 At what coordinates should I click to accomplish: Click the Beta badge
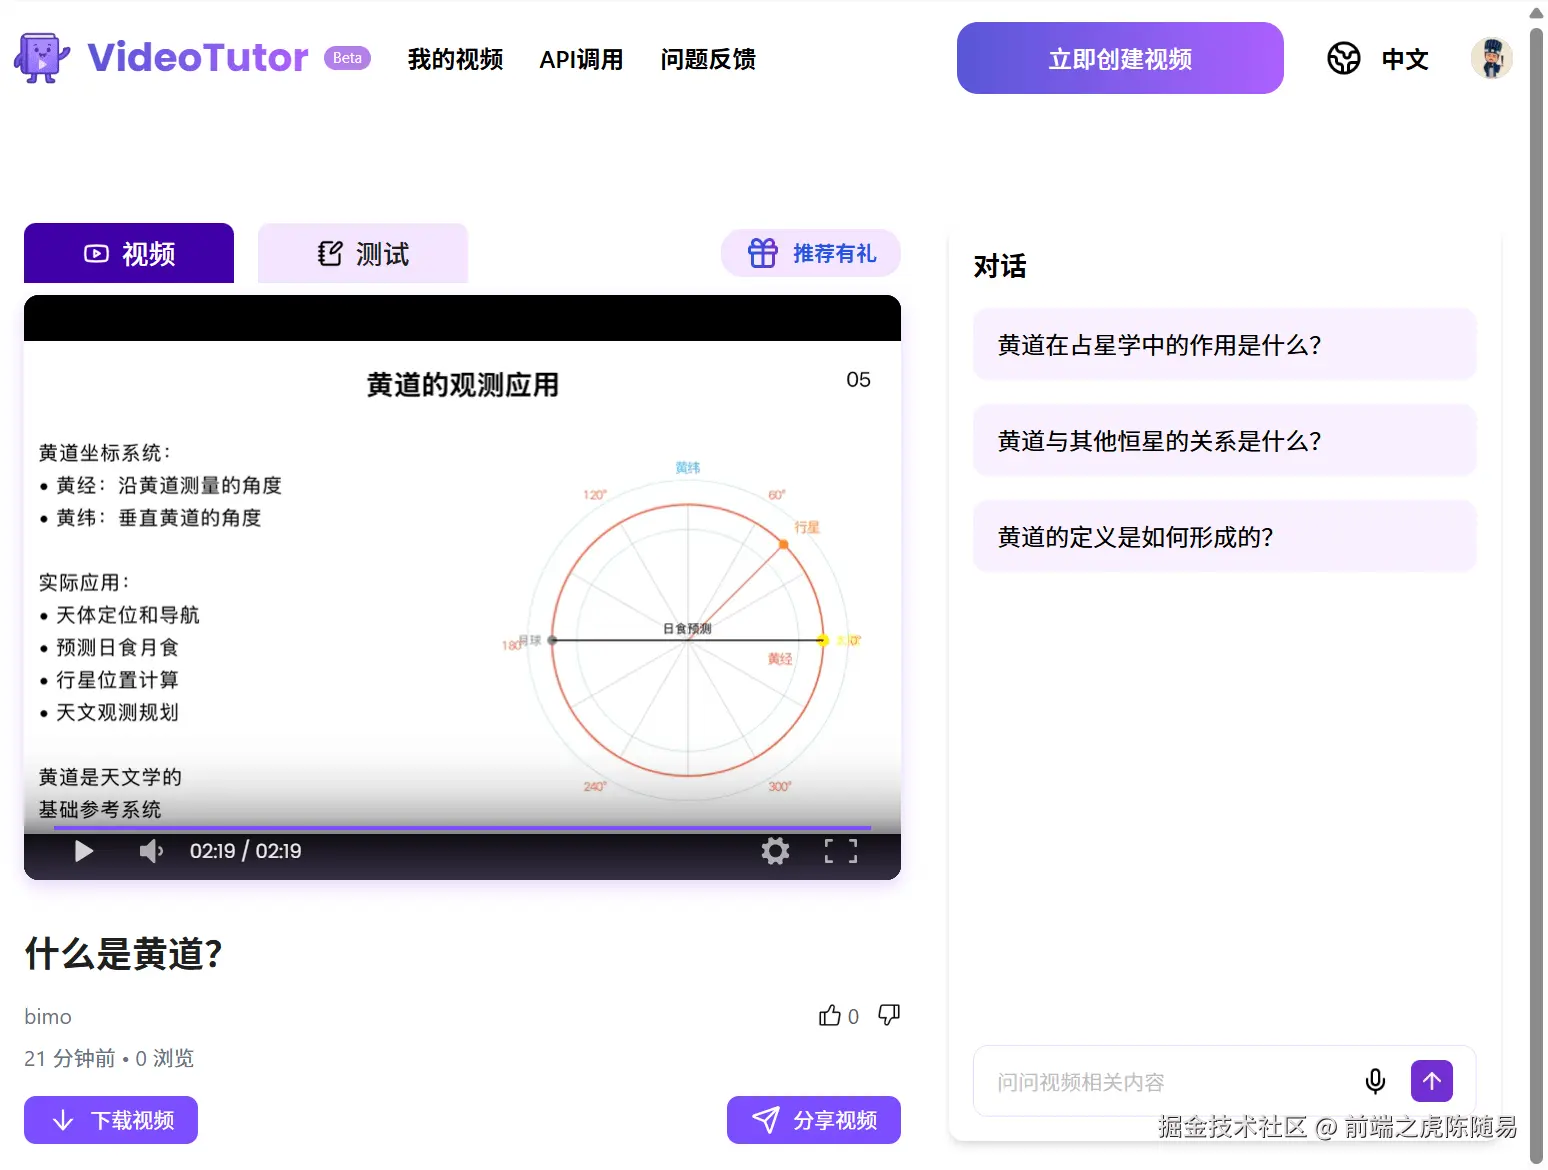click(347, 58)
